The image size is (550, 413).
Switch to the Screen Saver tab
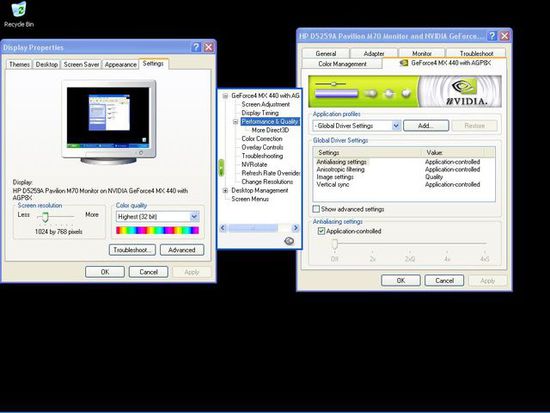(x=81, y=65)
